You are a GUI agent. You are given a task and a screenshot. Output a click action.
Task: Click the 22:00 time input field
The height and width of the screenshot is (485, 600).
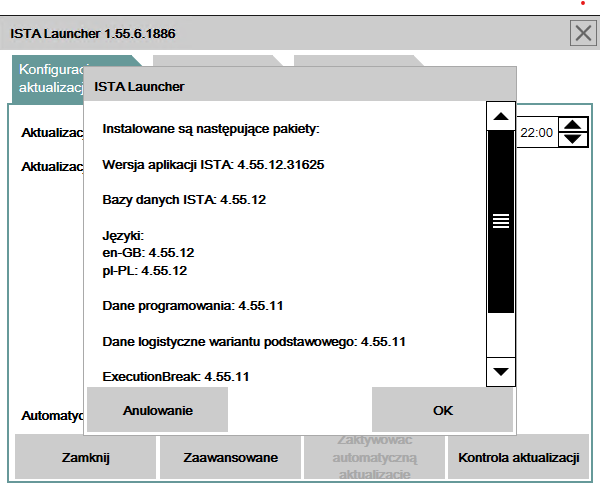[x=537, y=132]
